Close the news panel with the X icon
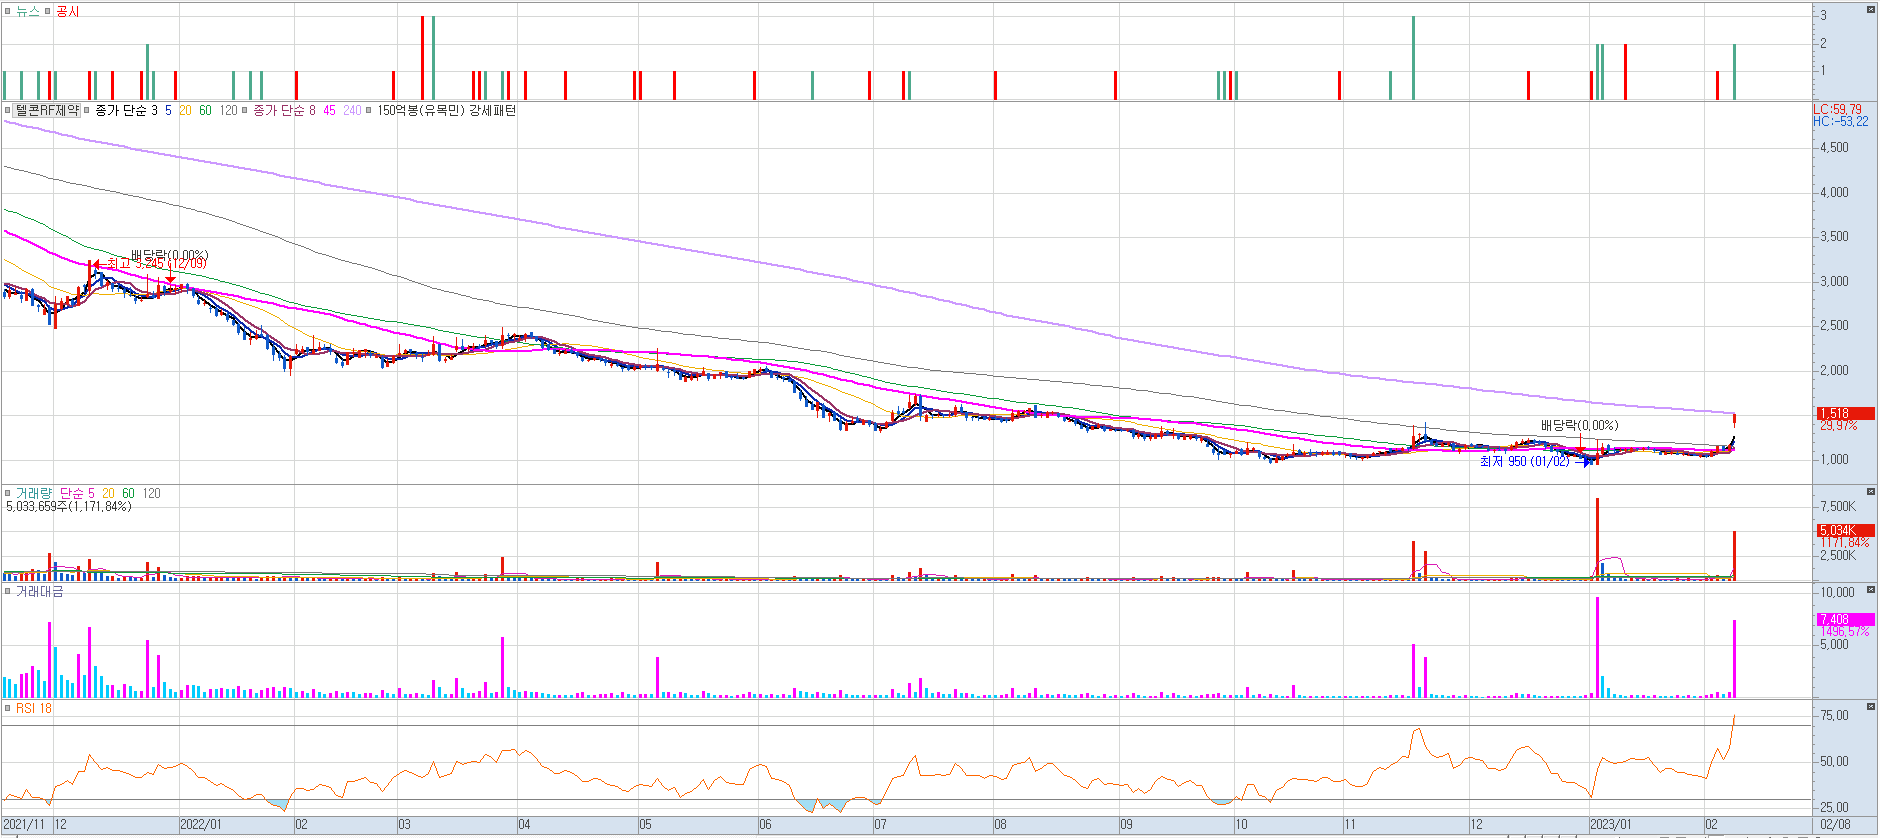The image size is (1880, 838). click(1870, 9)
